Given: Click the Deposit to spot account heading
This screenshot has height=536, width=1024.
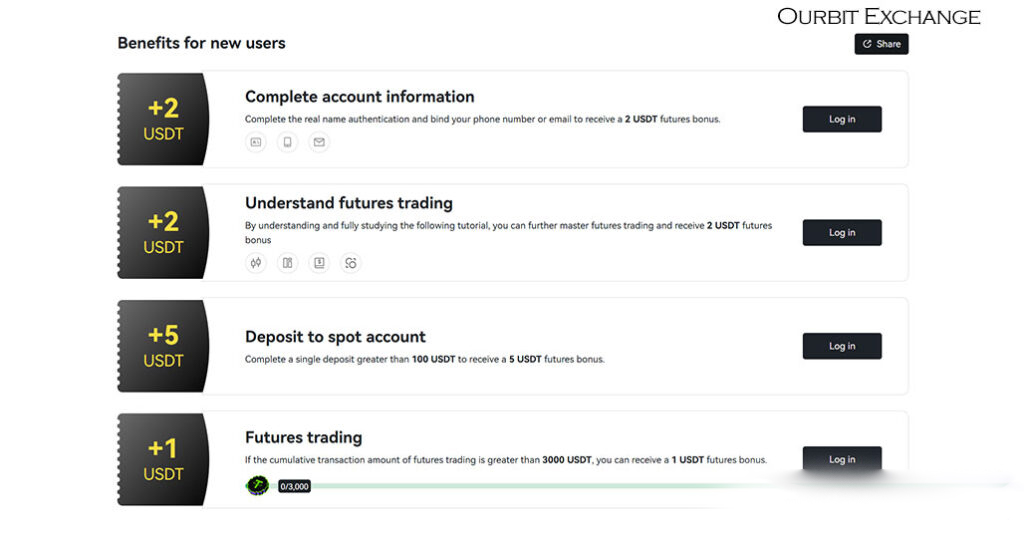Looking at the screenshot, I should coord(335,337).
